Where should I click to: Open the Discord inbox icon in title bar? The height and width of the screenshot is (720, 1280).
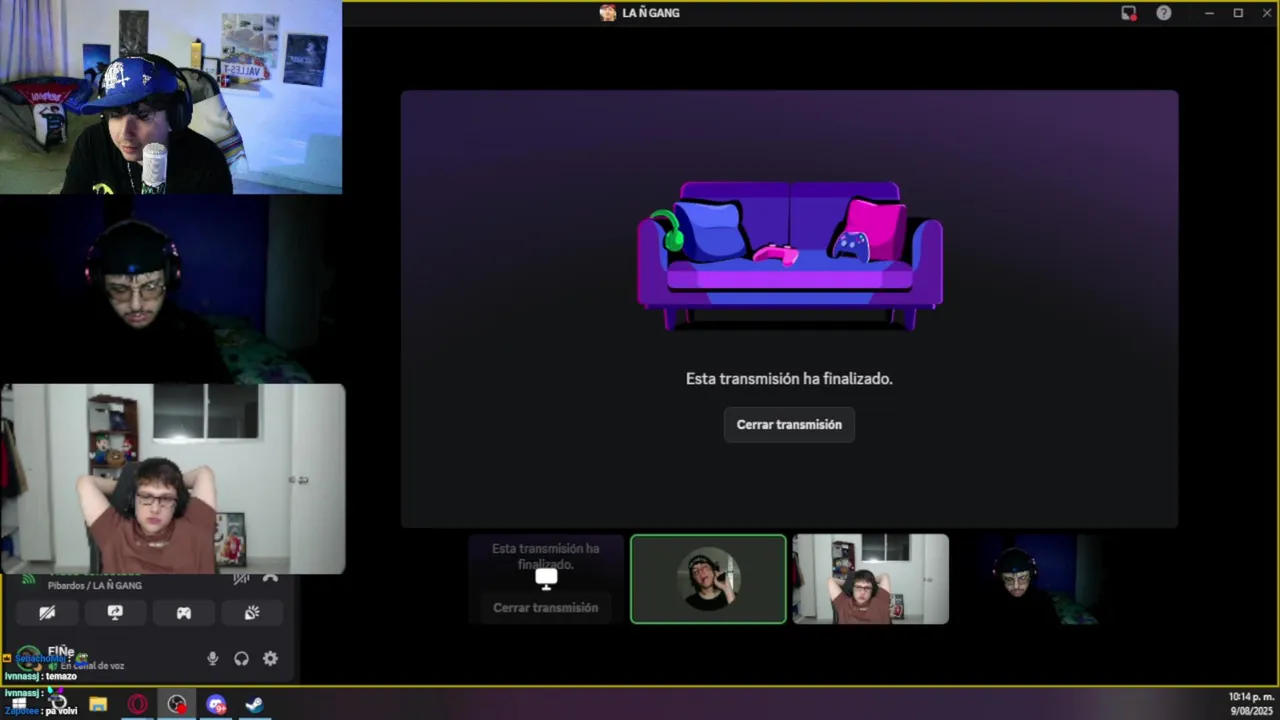[x=1128, y=13]
